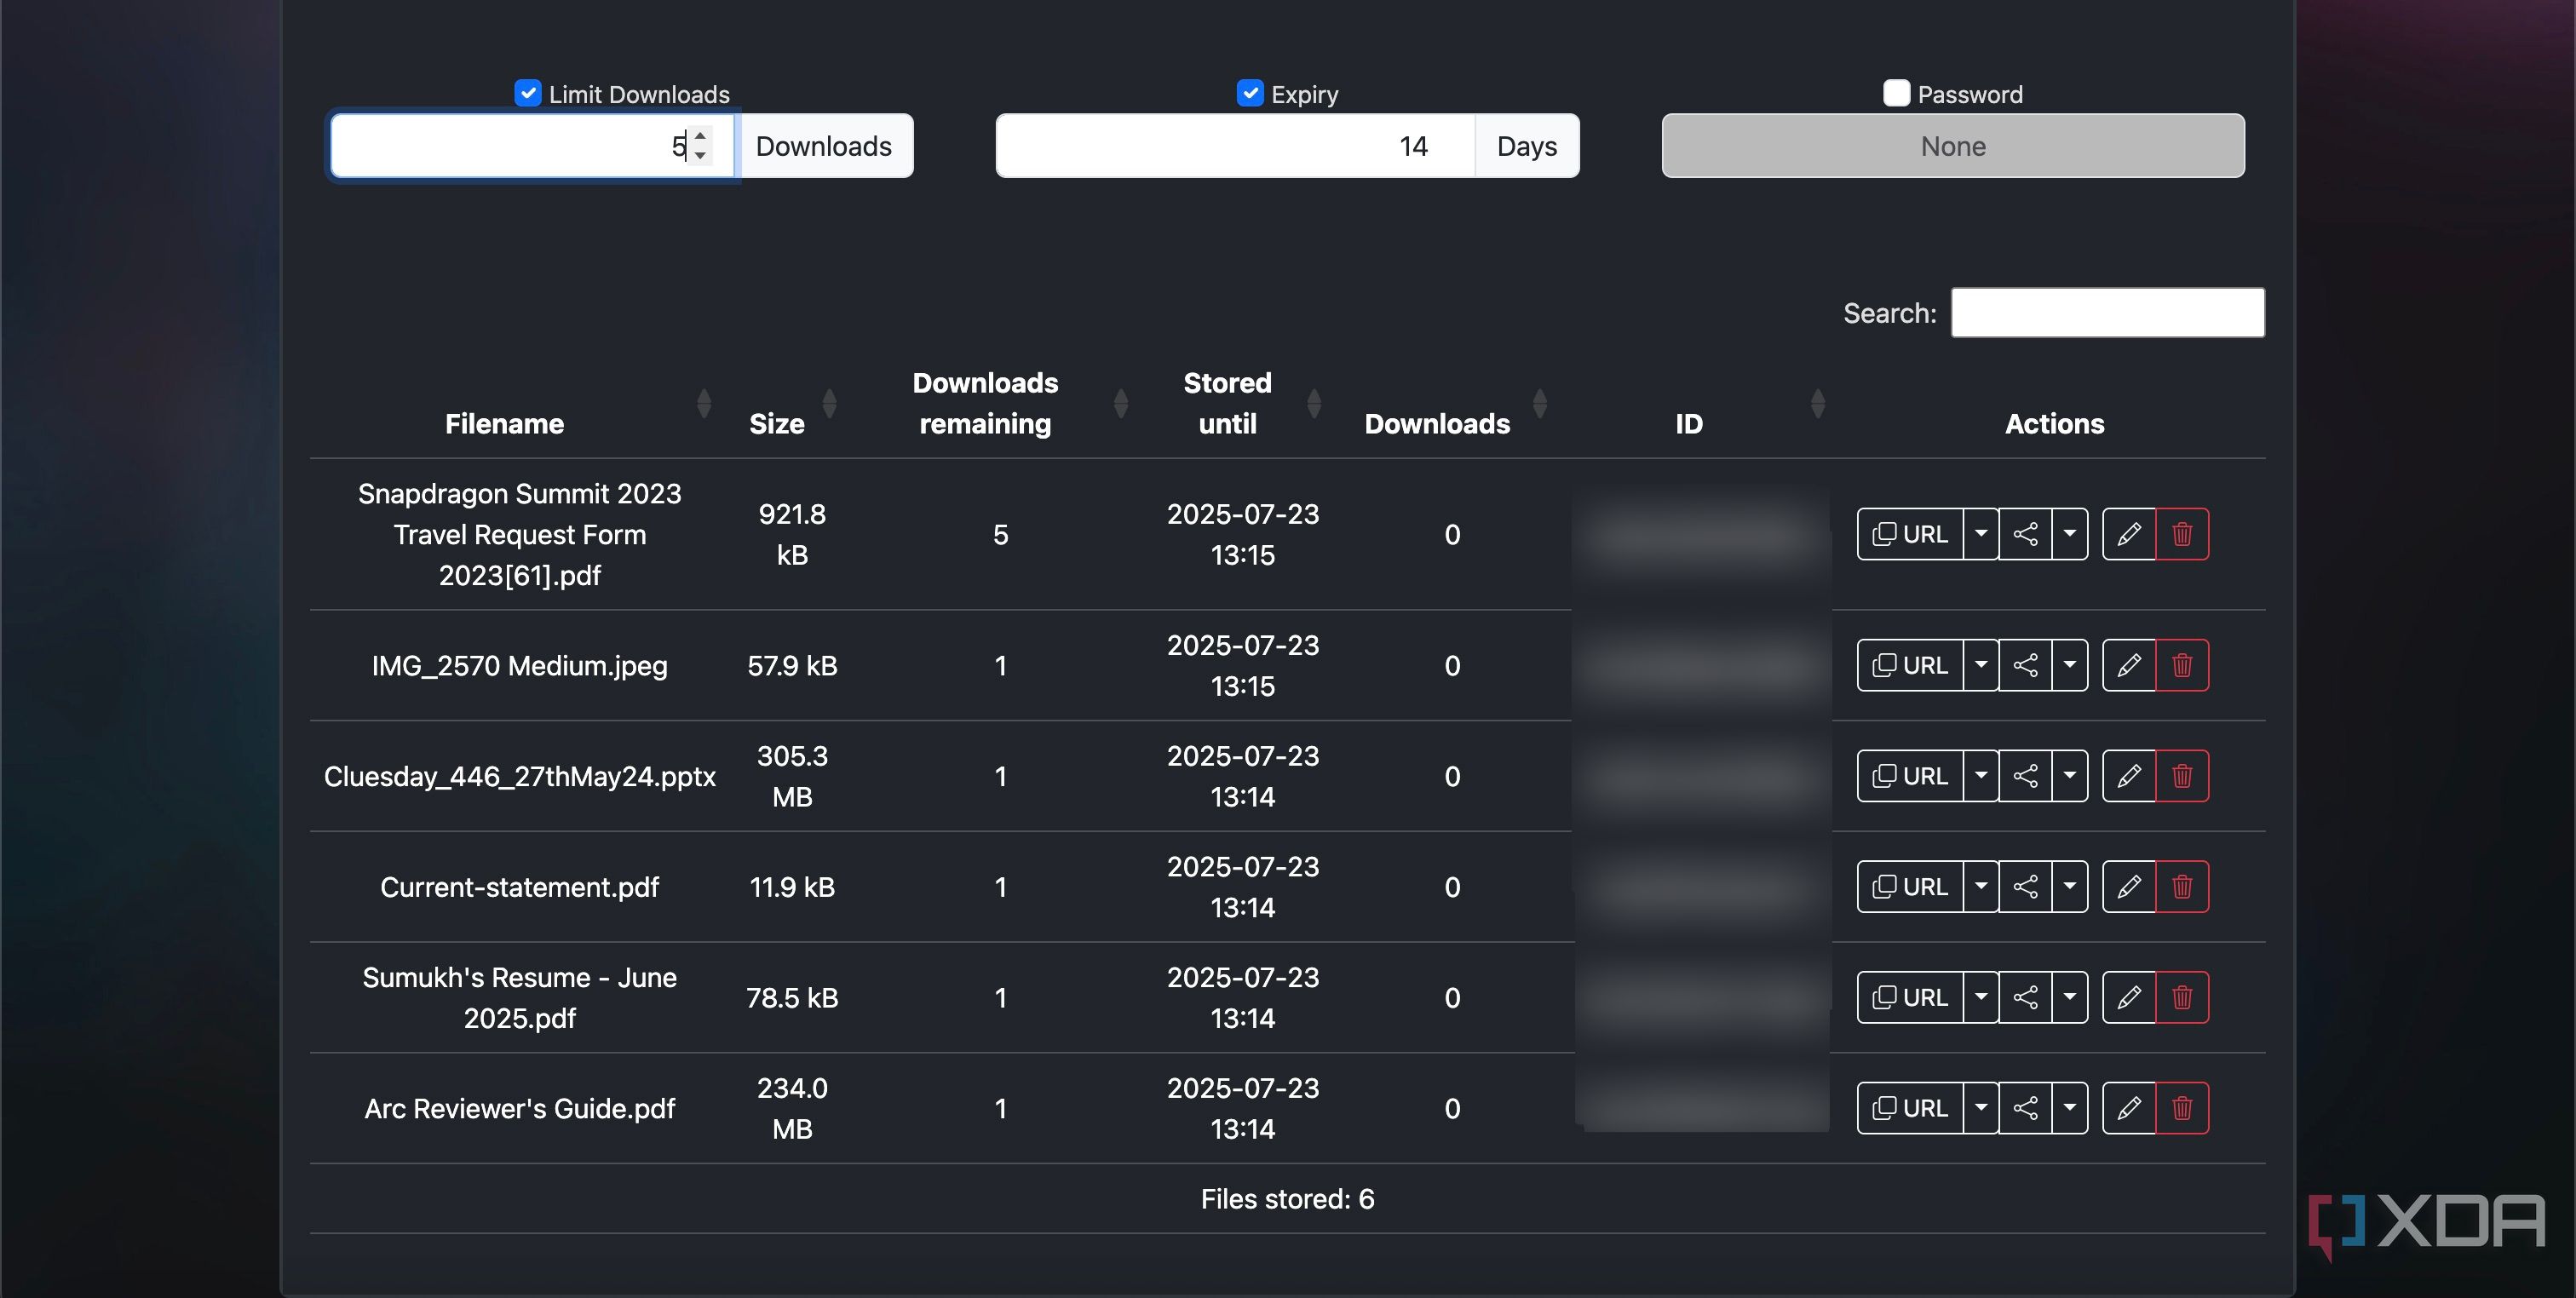Edit Sumukh's Resume pdf entry

click(2129, 997)
